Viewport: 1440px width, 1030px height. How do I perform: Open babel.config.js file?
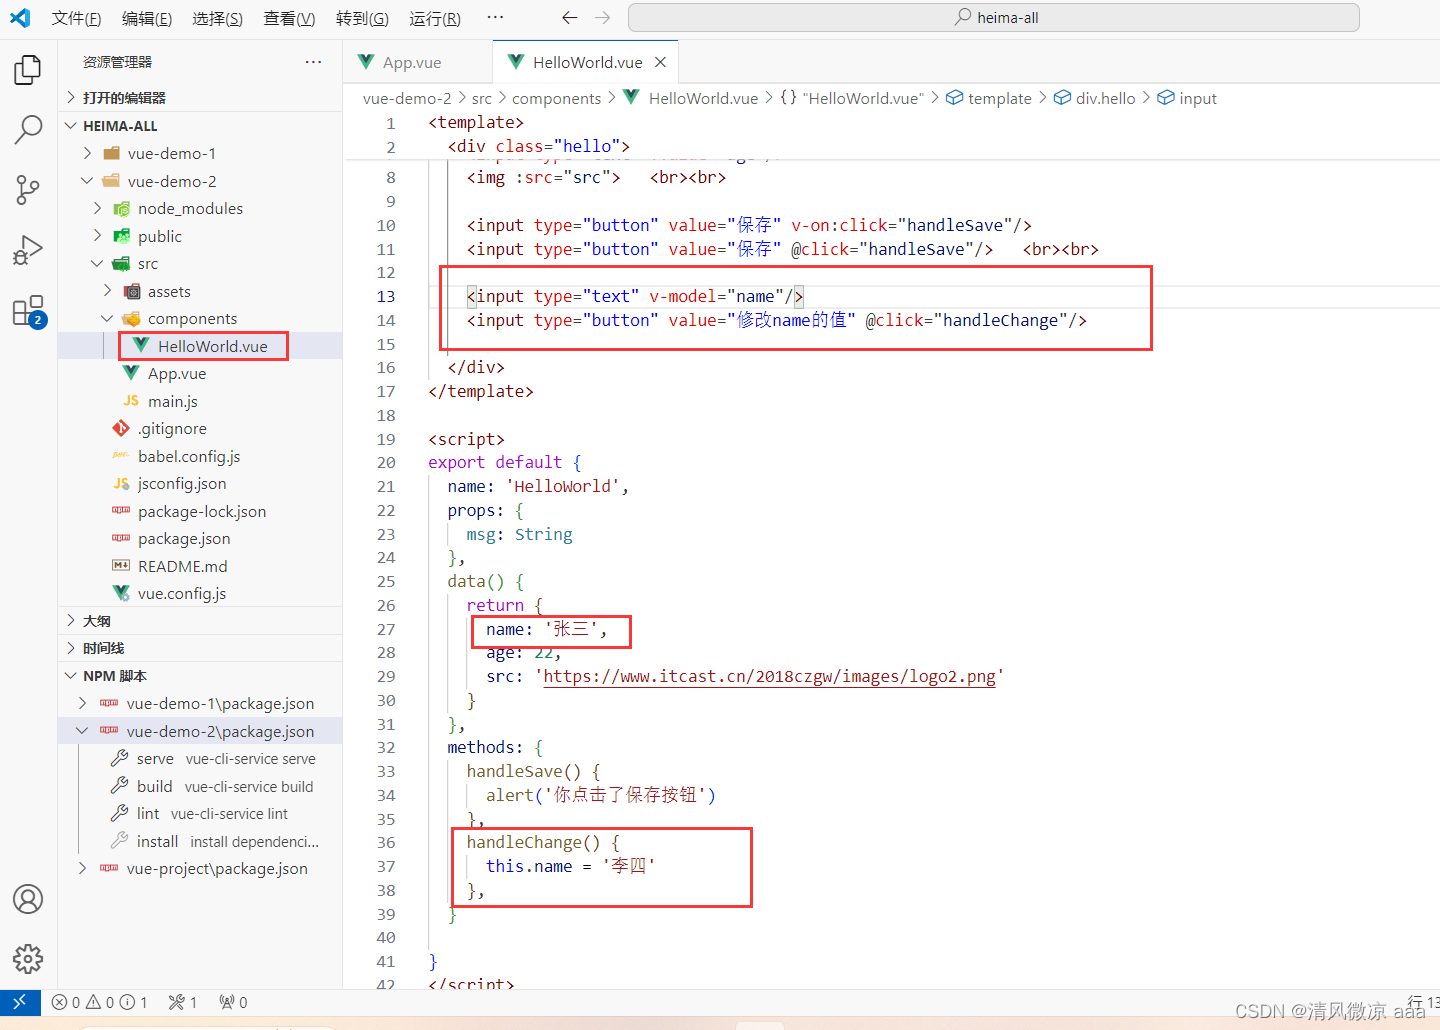(x=200, y=456)
